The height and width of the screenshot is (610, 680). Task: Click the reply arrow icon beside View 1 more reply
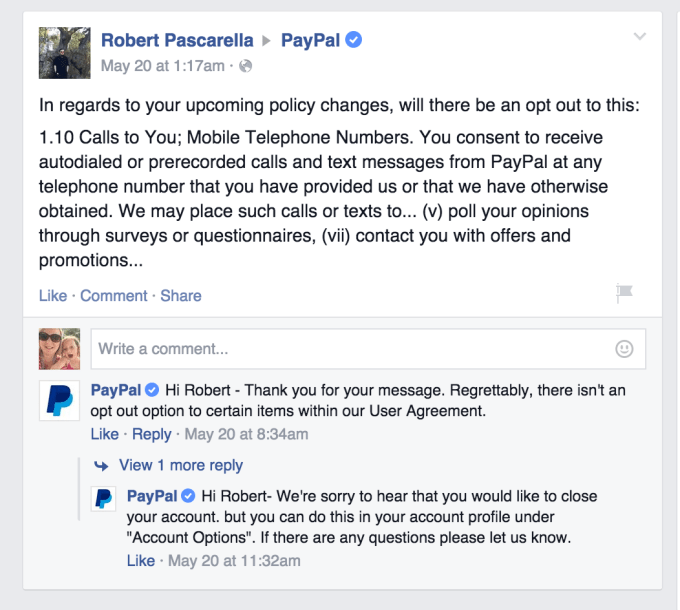coord(101,465)
